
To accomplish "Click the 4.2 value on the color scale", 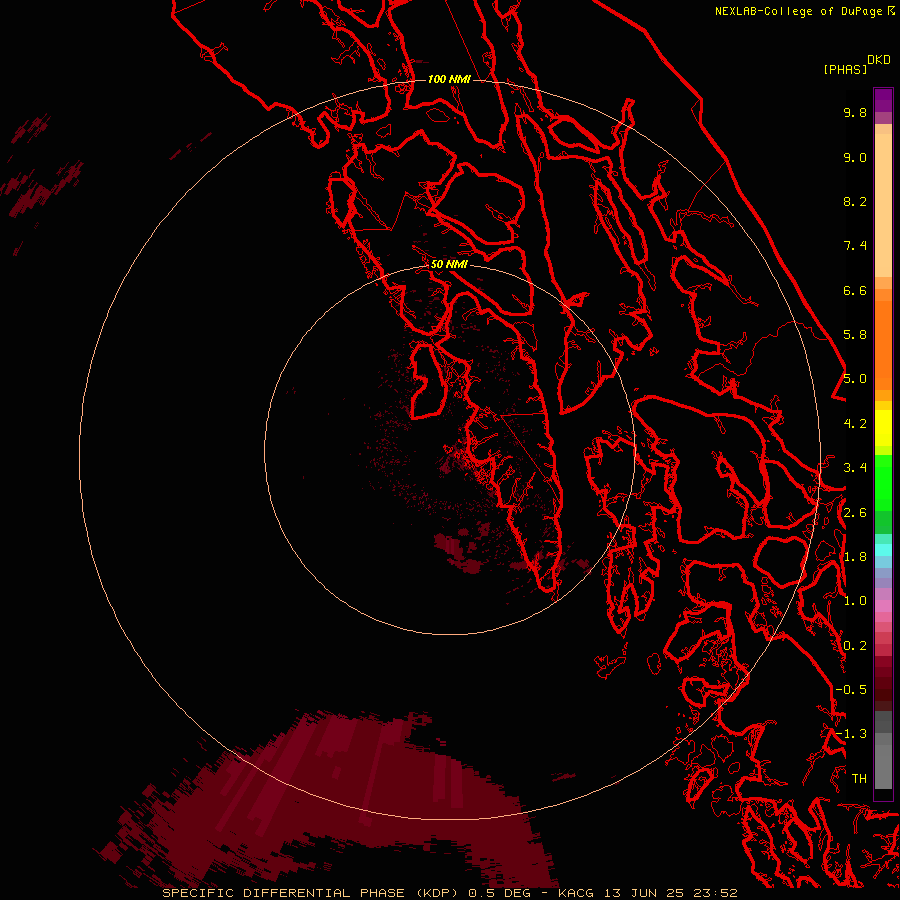I will (855, 424).
